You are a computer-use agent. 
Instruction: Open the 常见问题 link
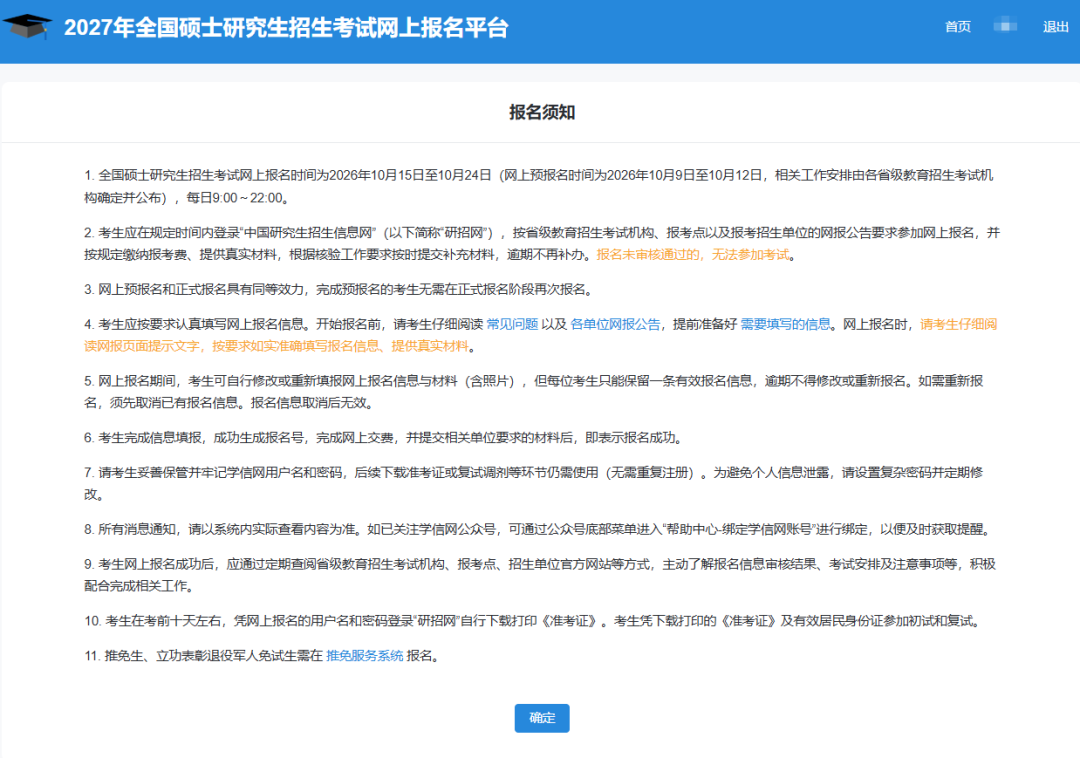[x=512, y=324]
